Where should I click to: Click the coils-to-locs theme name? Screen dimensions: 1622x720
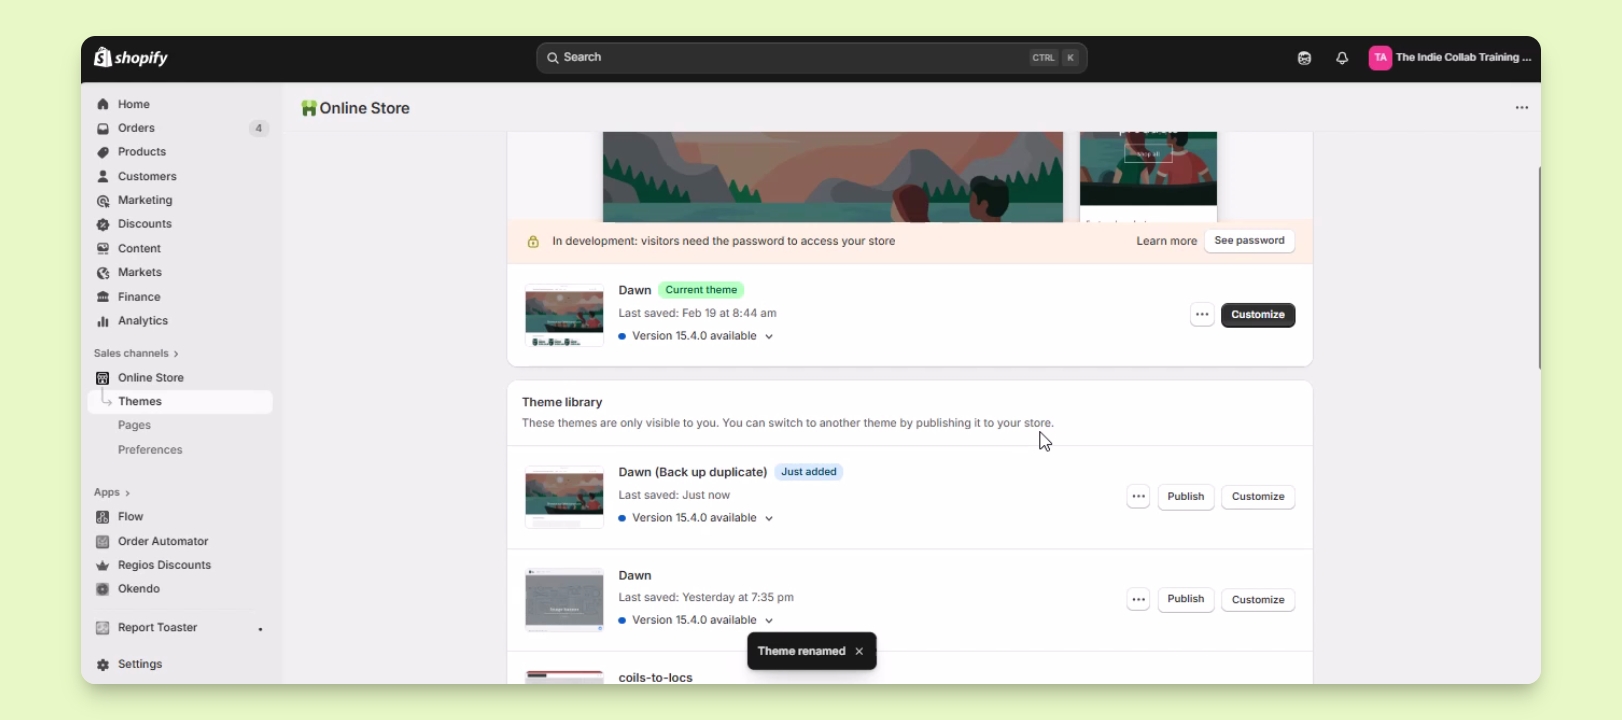655,677
